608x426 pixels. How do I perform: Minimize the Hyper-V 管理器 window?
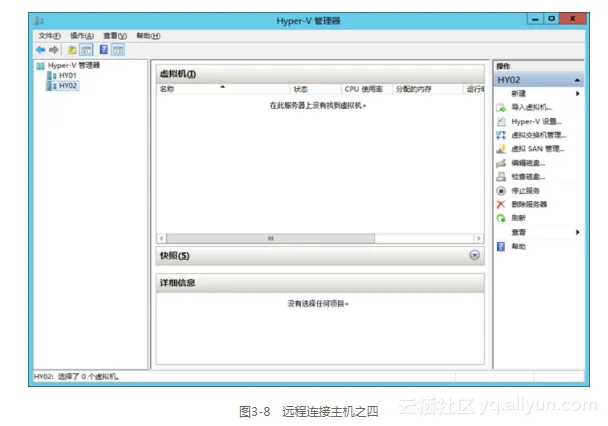point(535,19)
